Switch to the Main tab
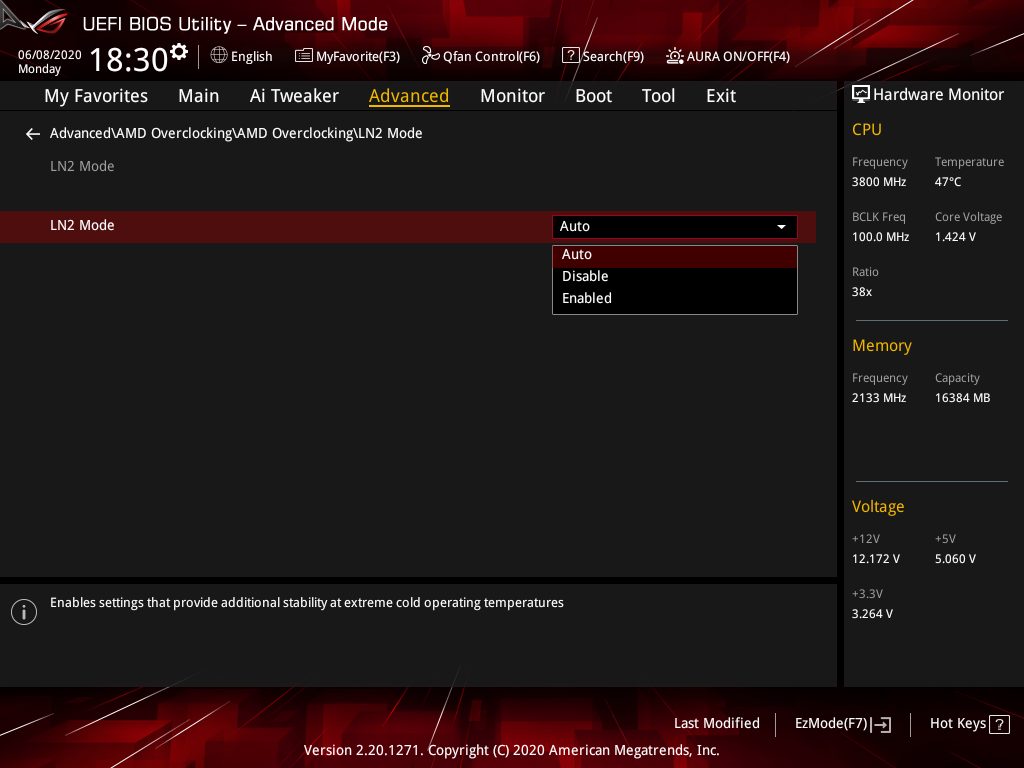The width and height of the screenshot is (1024, 768). coord(199,96)
